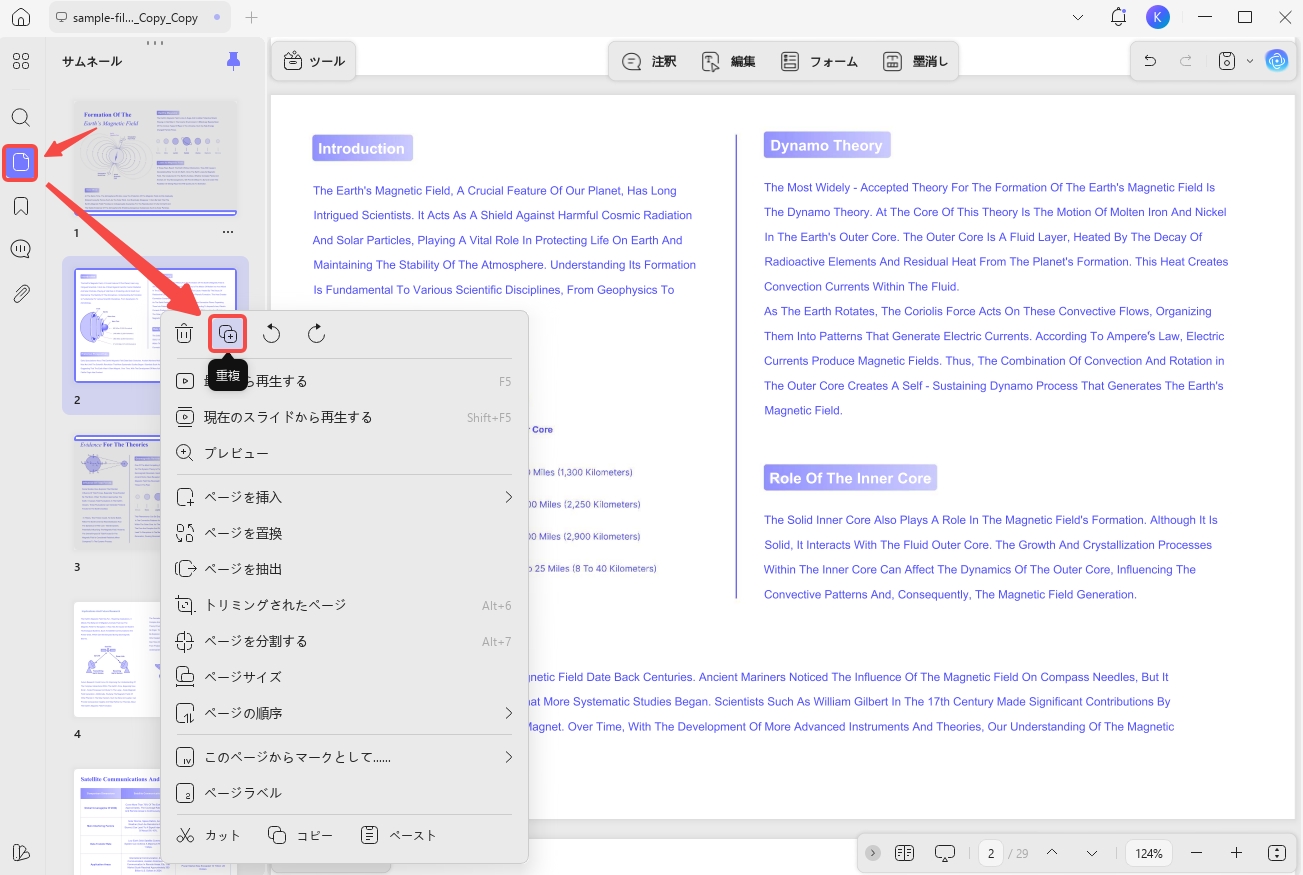The width and height of the screenshot is (1303, 875).
Task: Select page 3 thumbnail
Action: tap(118, 493)
